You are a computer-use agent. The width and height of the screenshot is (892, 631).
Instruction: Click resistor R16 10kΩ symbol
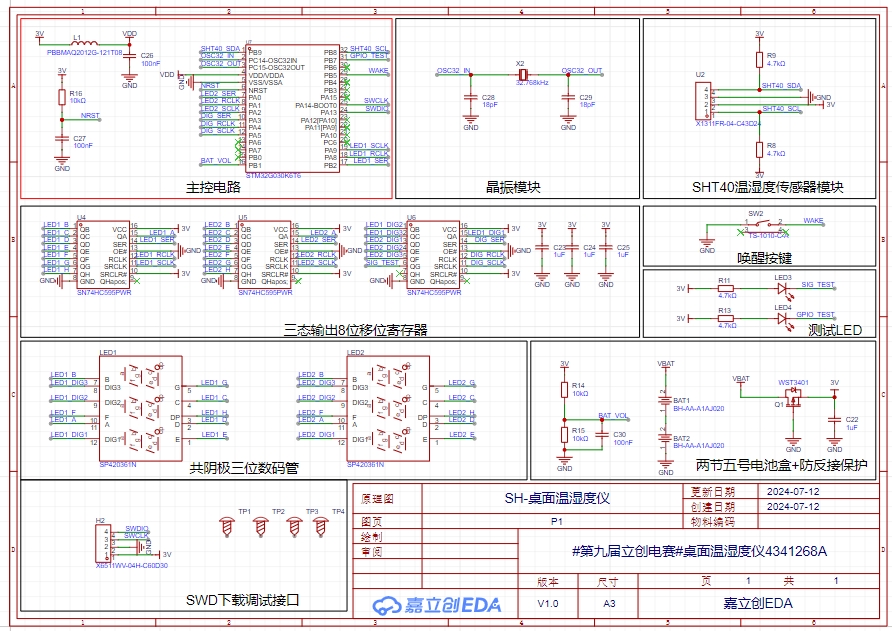coord(62,97)
